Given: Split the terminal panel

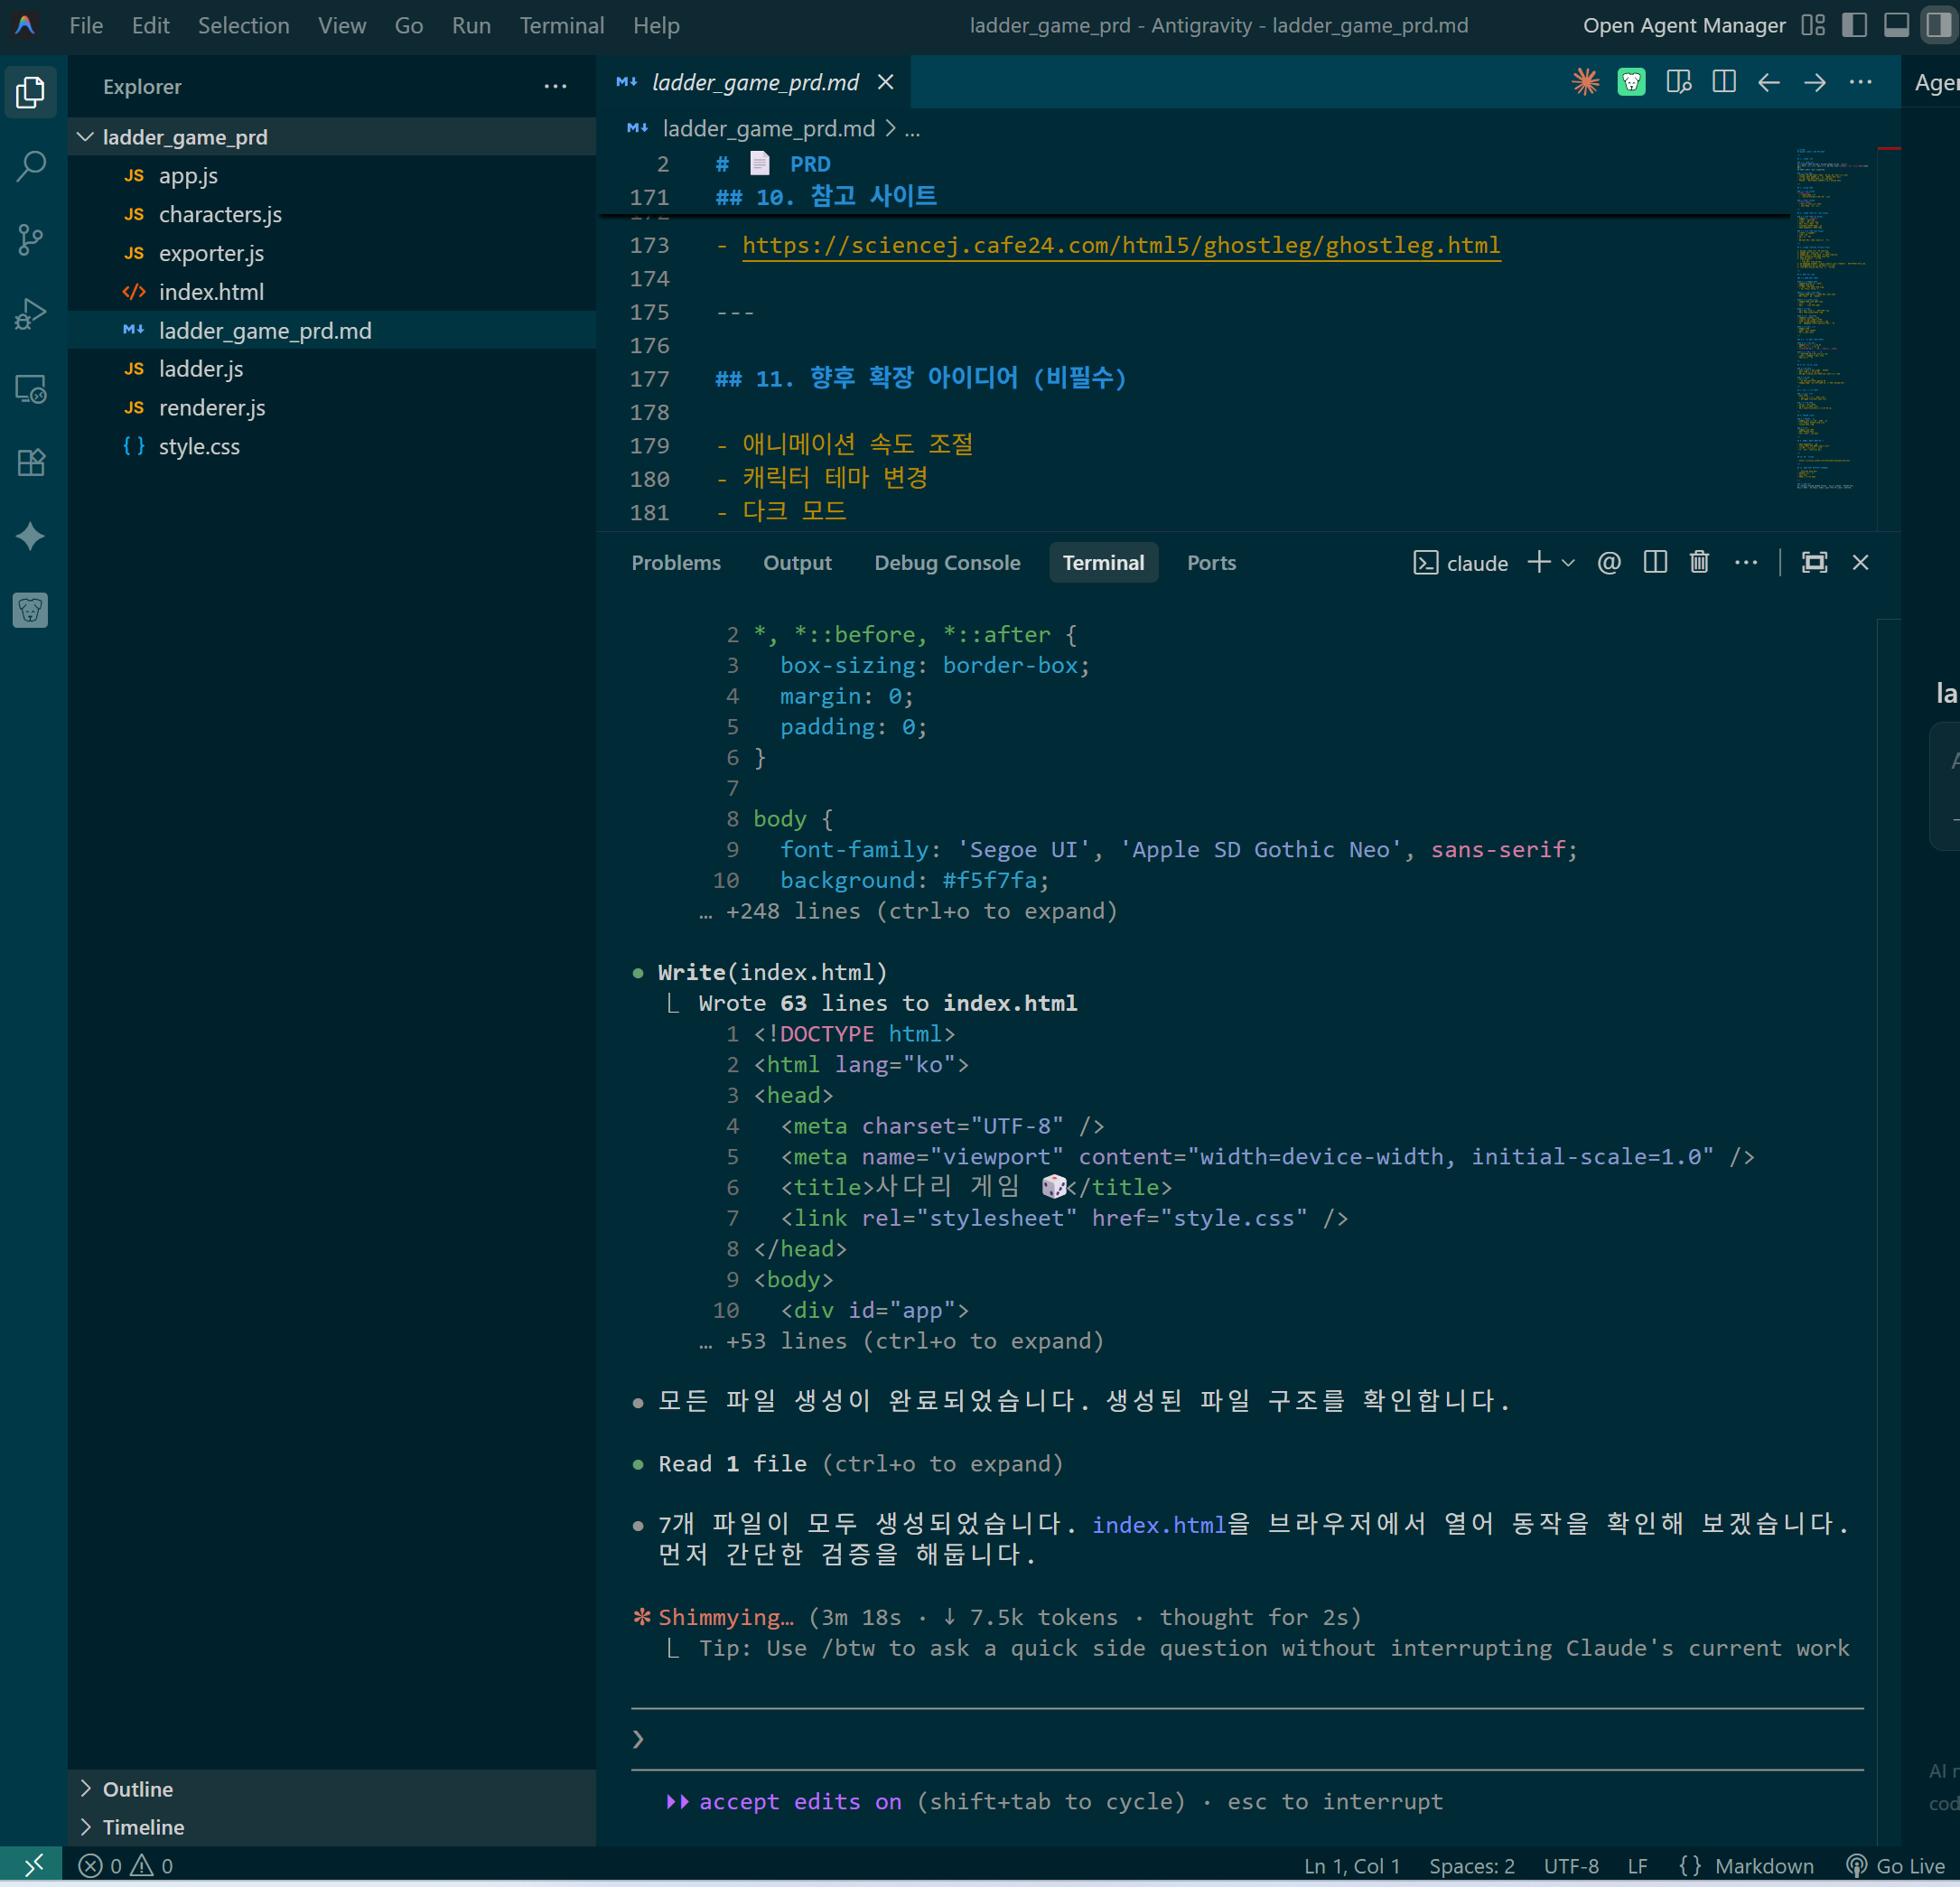Looking at the screenshot, I should (1655, 562).
